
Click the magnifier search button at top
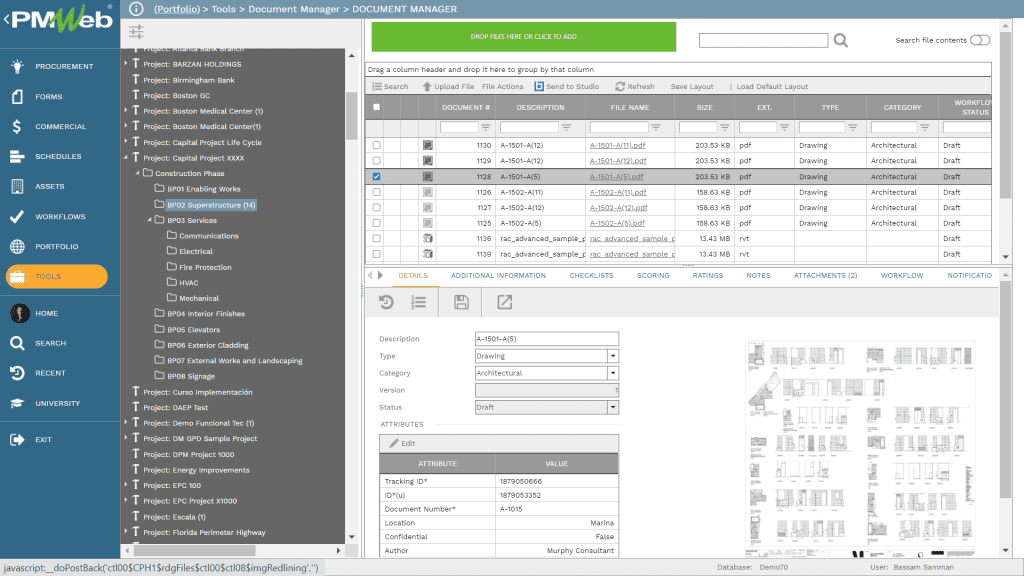[840, 40]
